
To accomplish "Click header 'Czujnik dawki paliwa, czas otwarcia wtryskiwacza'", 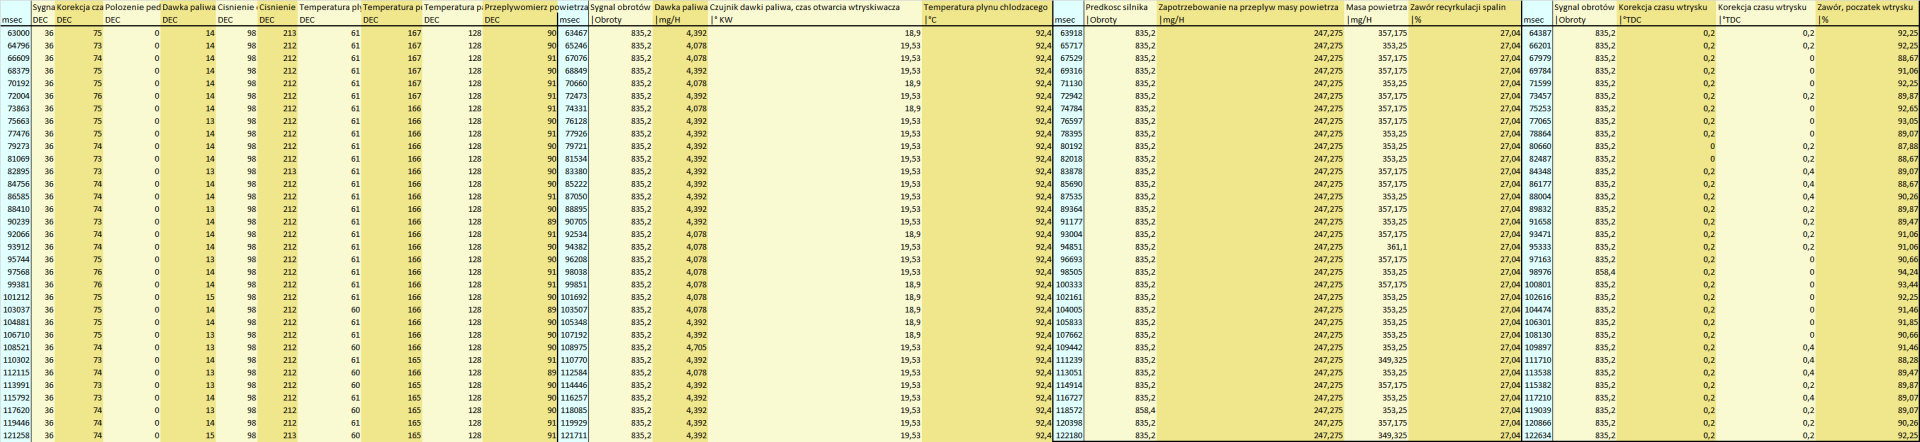I will click(x=816, y=7).
